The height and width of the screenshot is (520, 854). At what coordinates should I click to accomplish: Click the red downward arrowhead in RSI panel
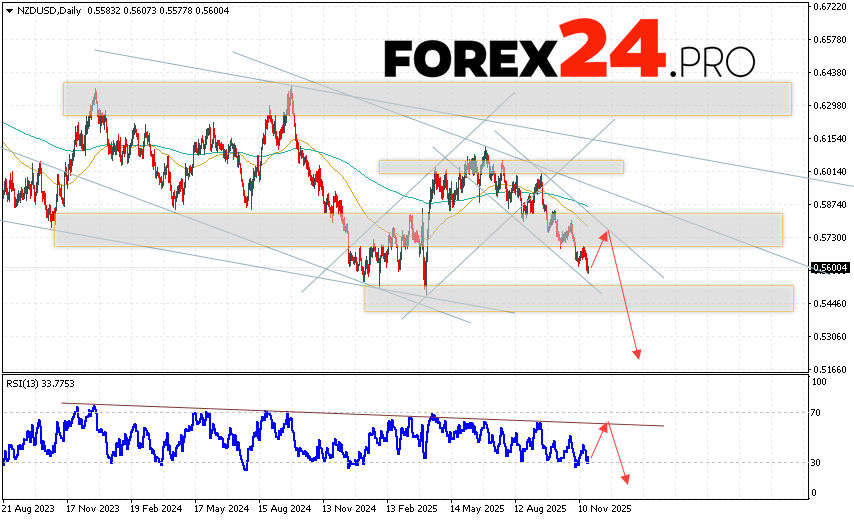click(625, 479)
